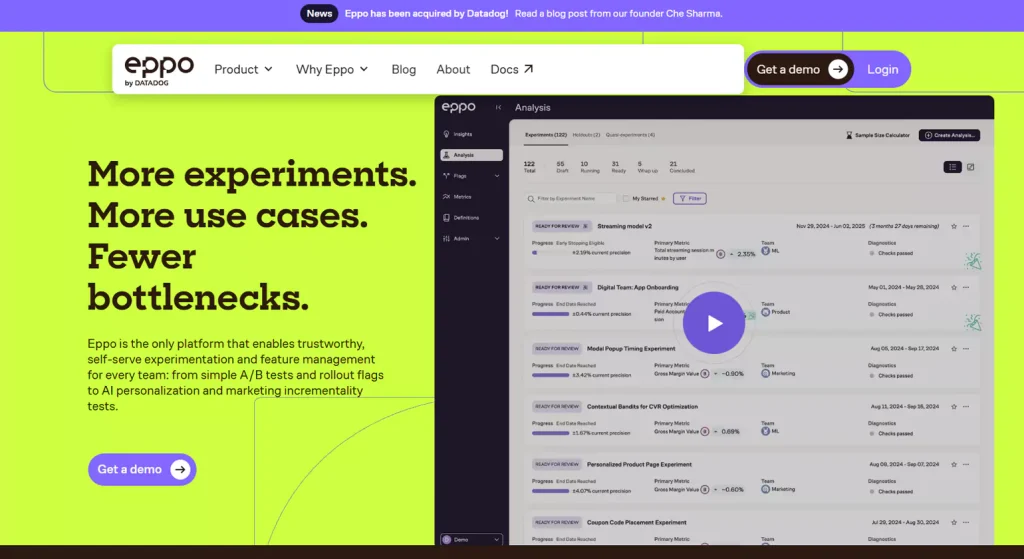Screen dimensions: 1024x559
Task: Click the hero Get a demo button
Action: click(x=142, y=470)
